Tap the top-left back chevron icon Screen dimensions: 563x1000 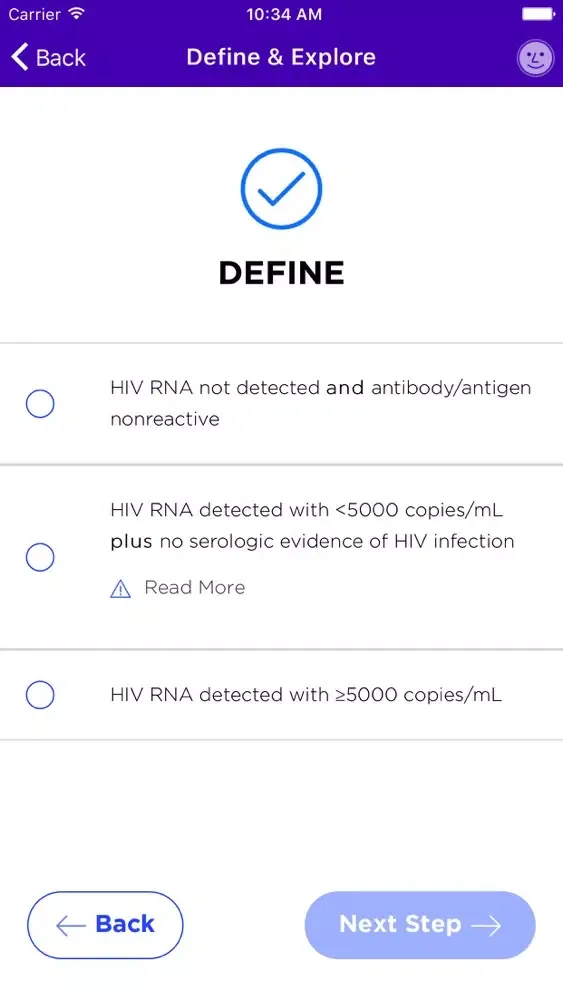(20, 57)
